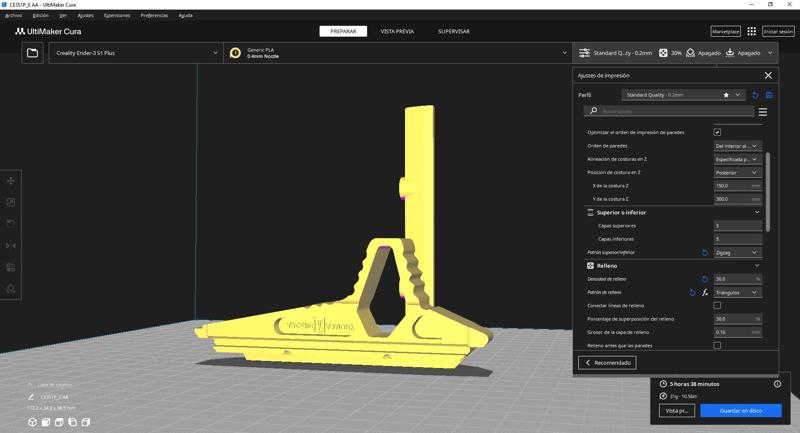800x433 pixels.
Task: Enable Conectar líneas de relleno checkbox
Action: point(717,306)
